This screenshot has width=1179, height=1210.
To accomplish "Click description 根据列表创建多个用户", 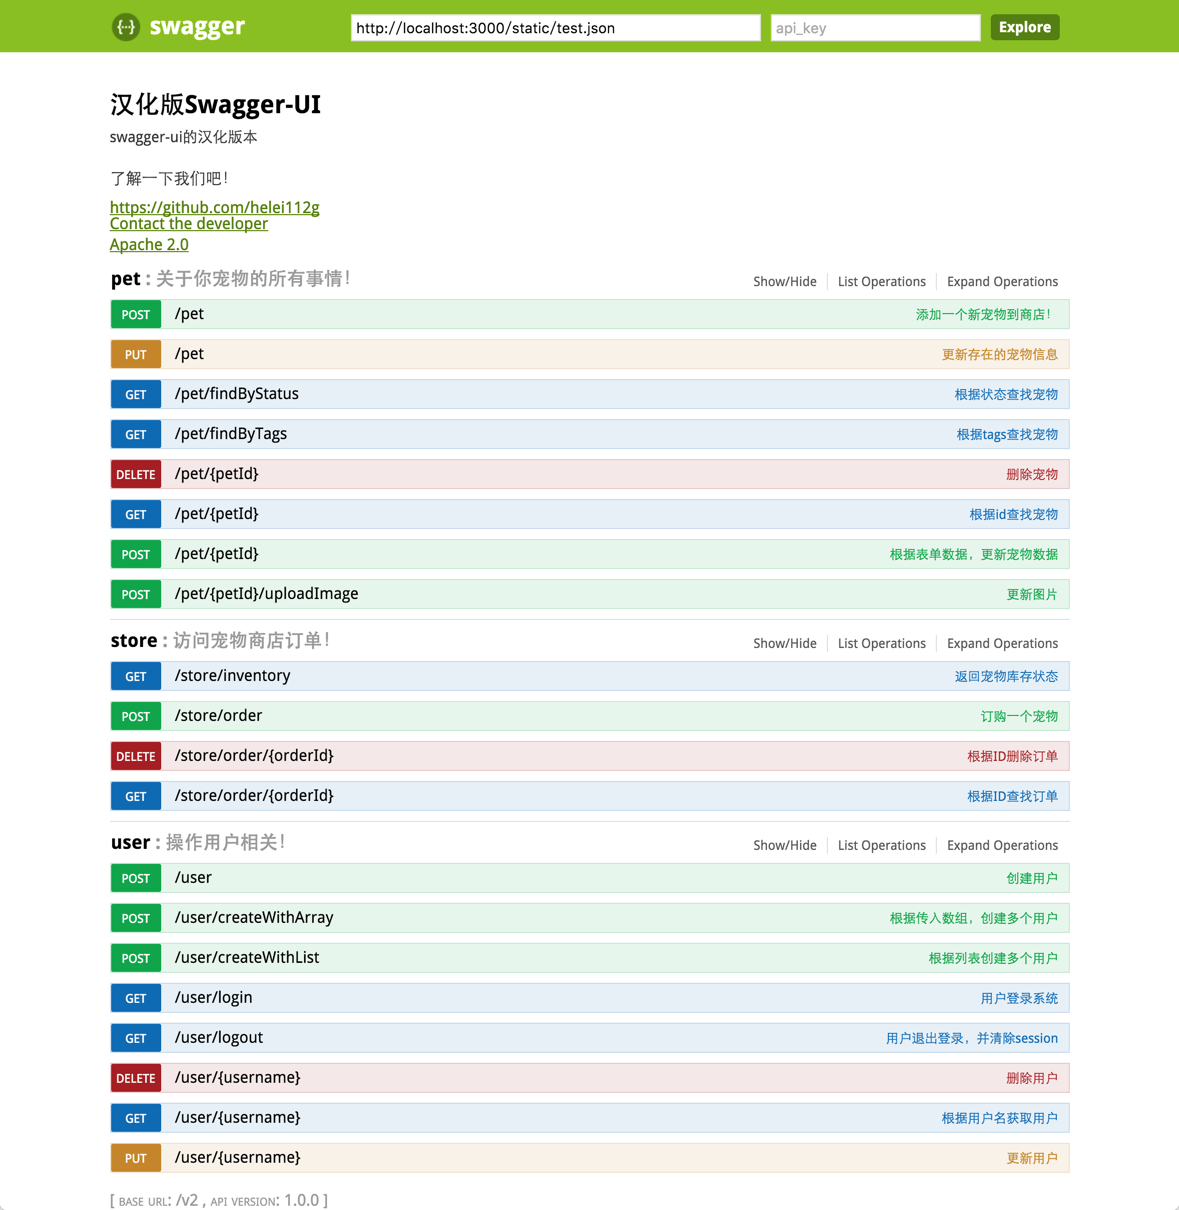I will tap(993, 958).
